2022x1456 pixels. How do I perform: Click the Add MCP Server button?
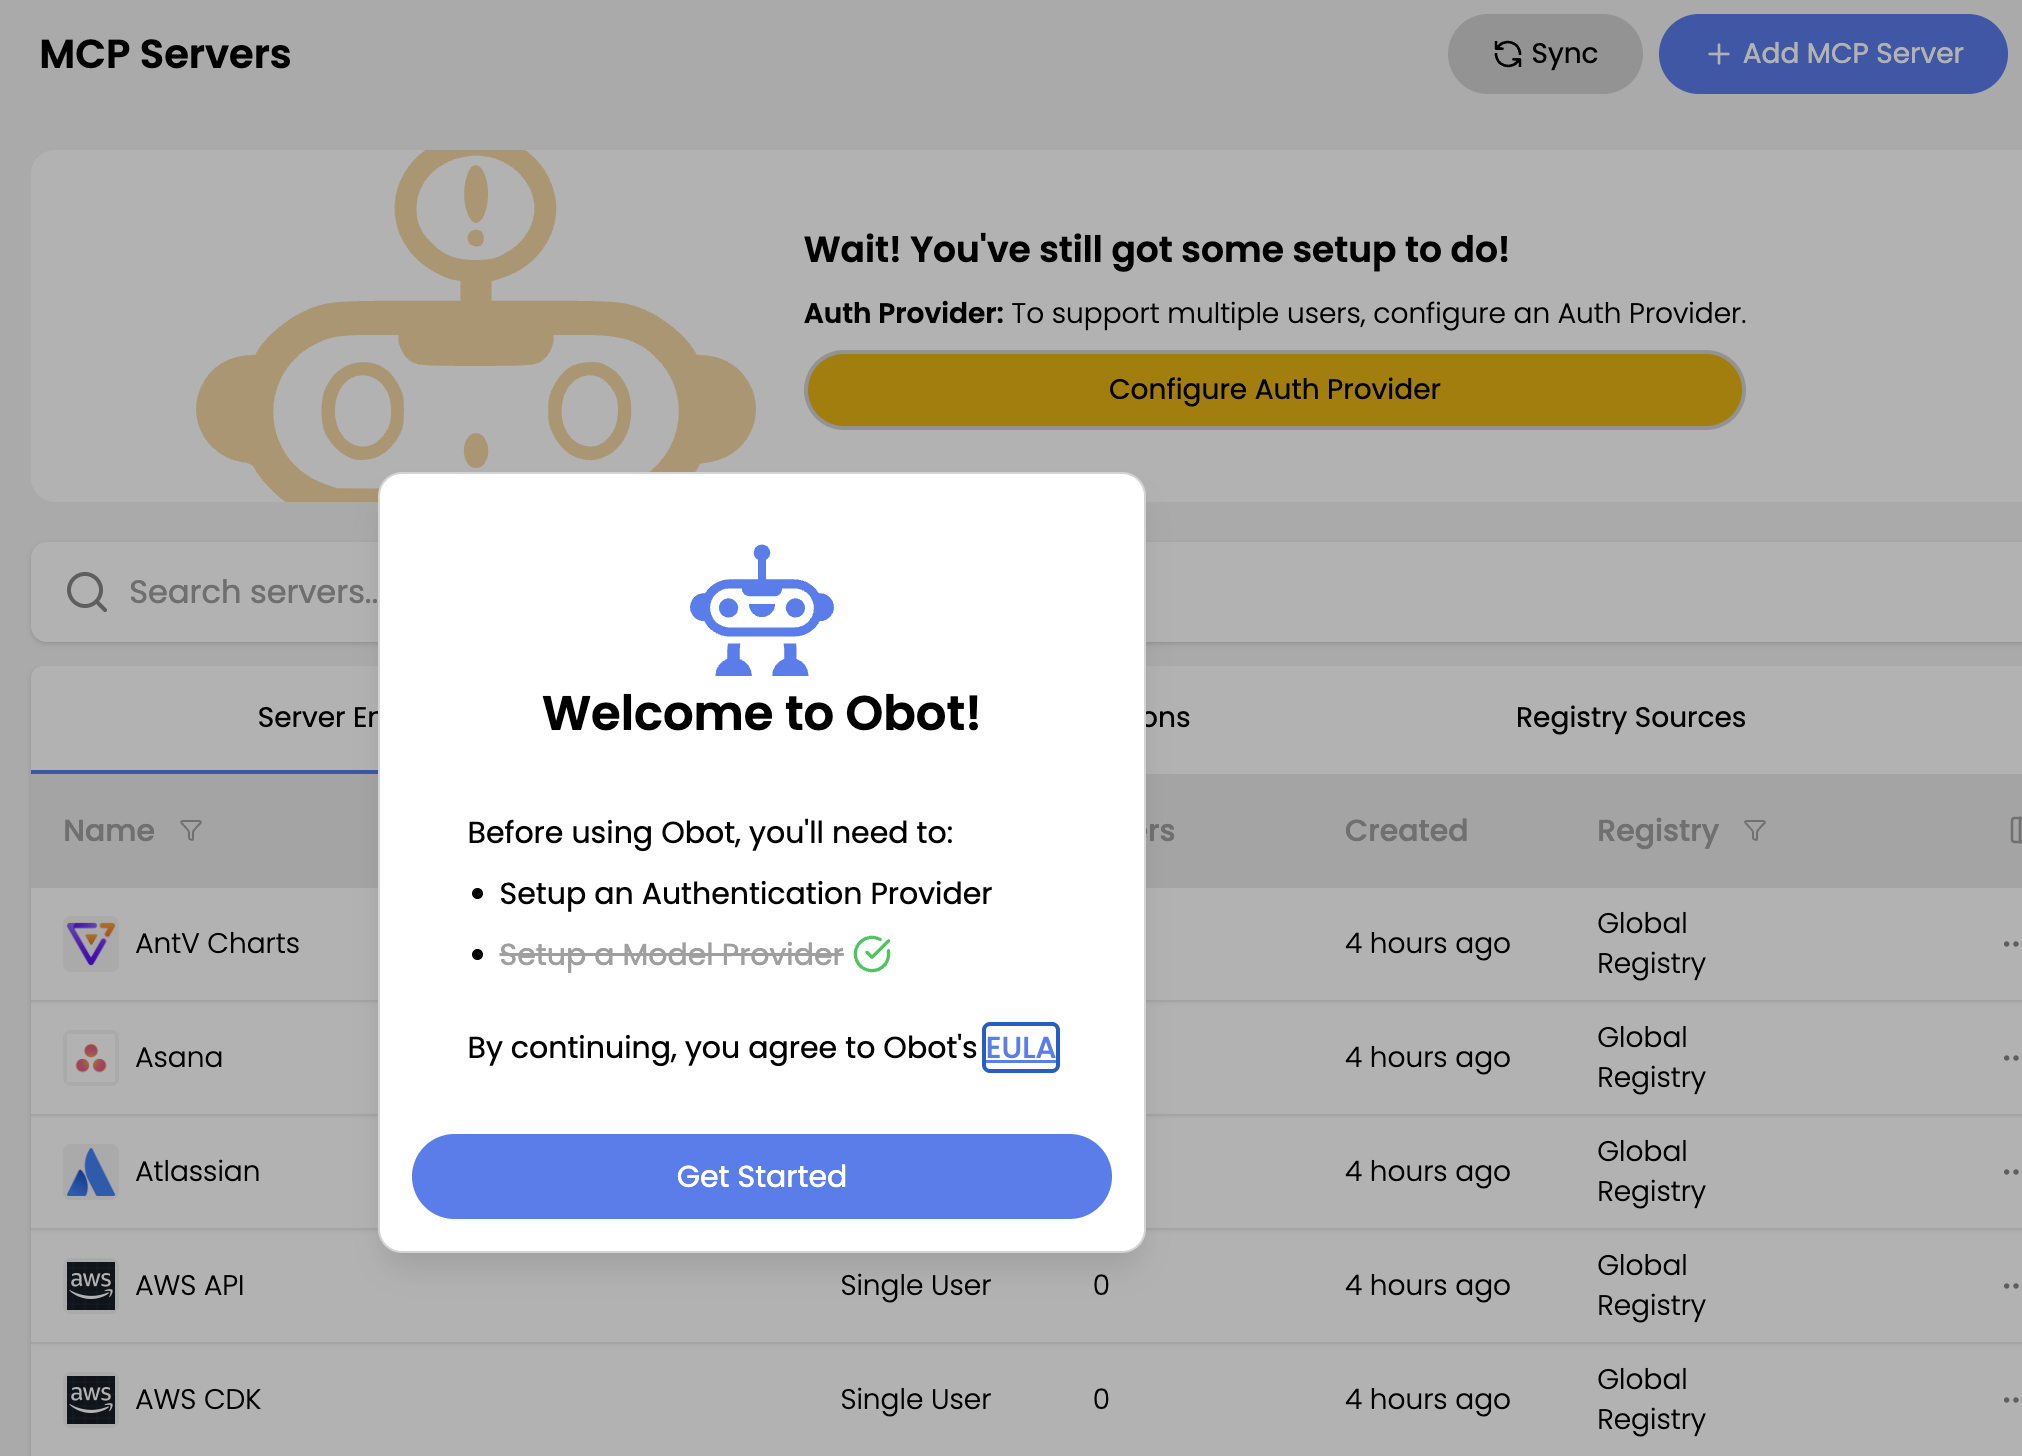[x=1832, y=54]
